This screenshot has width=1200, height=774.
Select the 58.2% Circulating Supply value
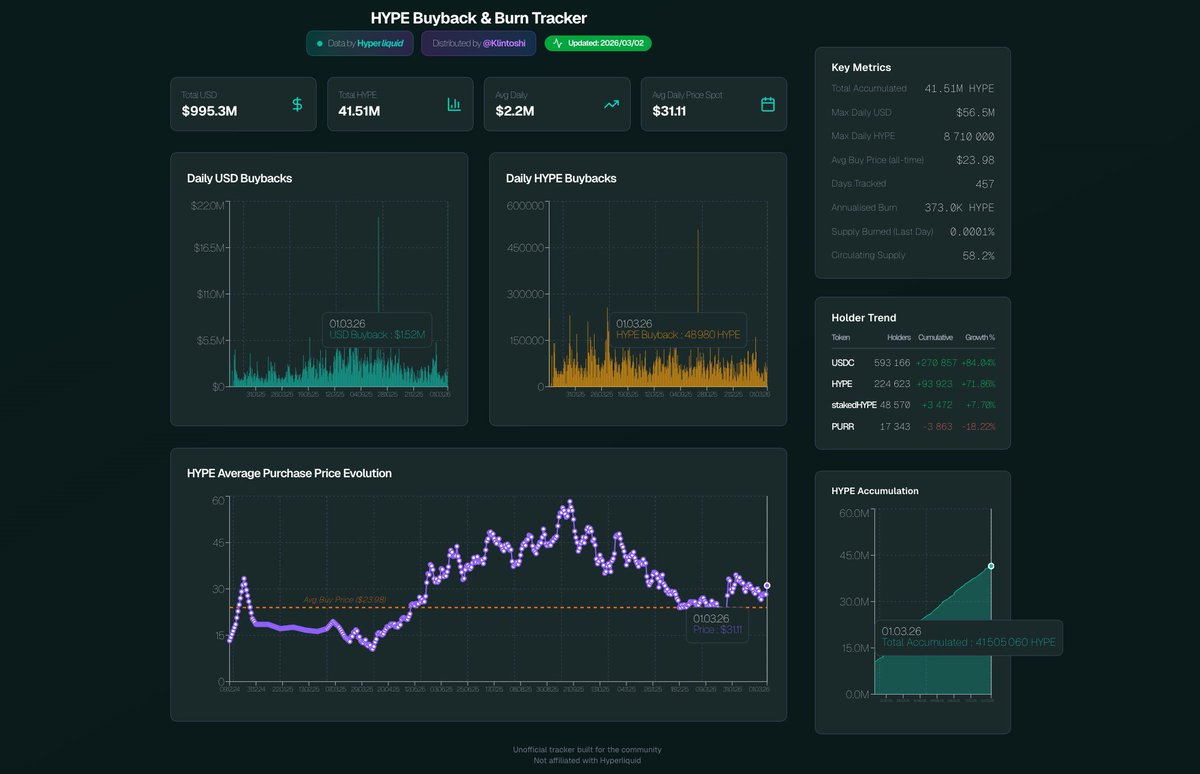[979, 255]
